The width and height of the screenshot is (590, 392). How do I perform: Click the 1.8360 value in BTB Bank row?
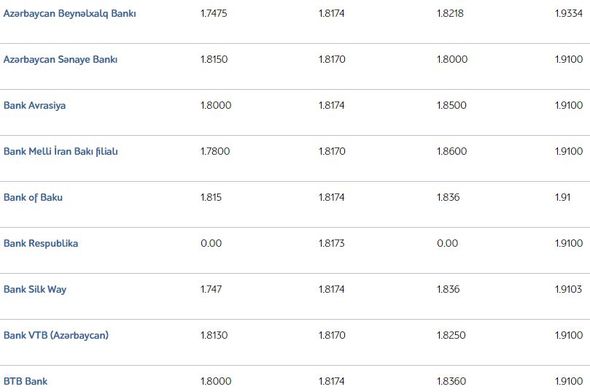coord(452,381)
